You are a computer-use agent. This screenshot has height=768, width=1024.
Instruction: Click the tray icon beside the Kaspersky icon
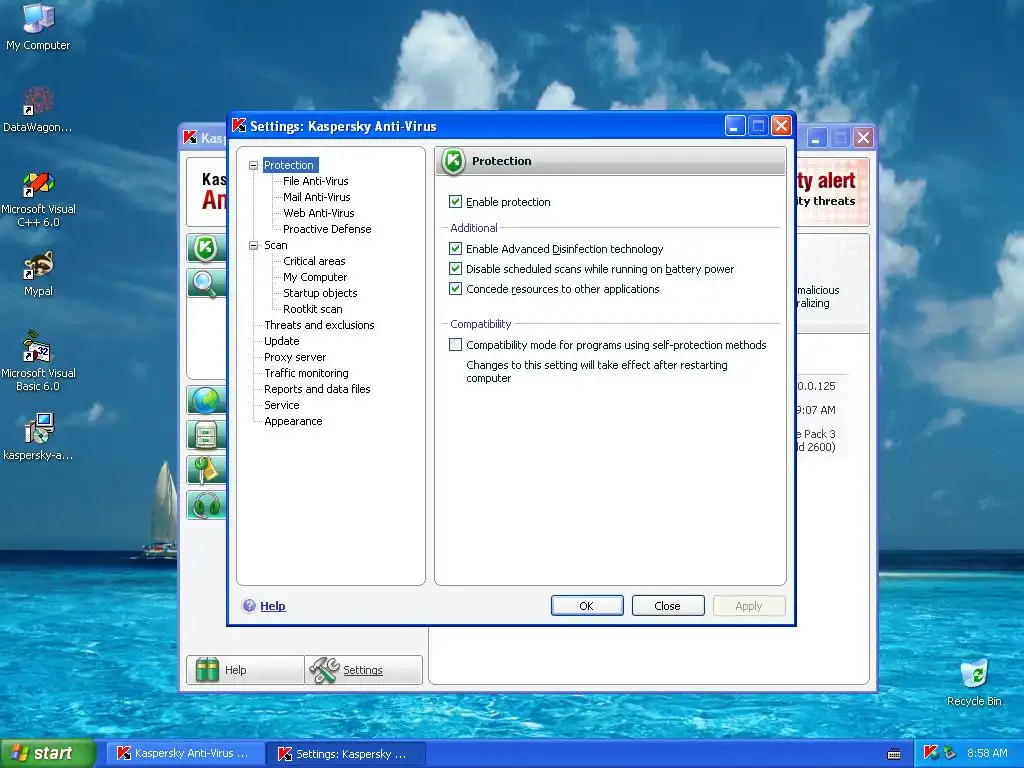[x=949, y=753]
